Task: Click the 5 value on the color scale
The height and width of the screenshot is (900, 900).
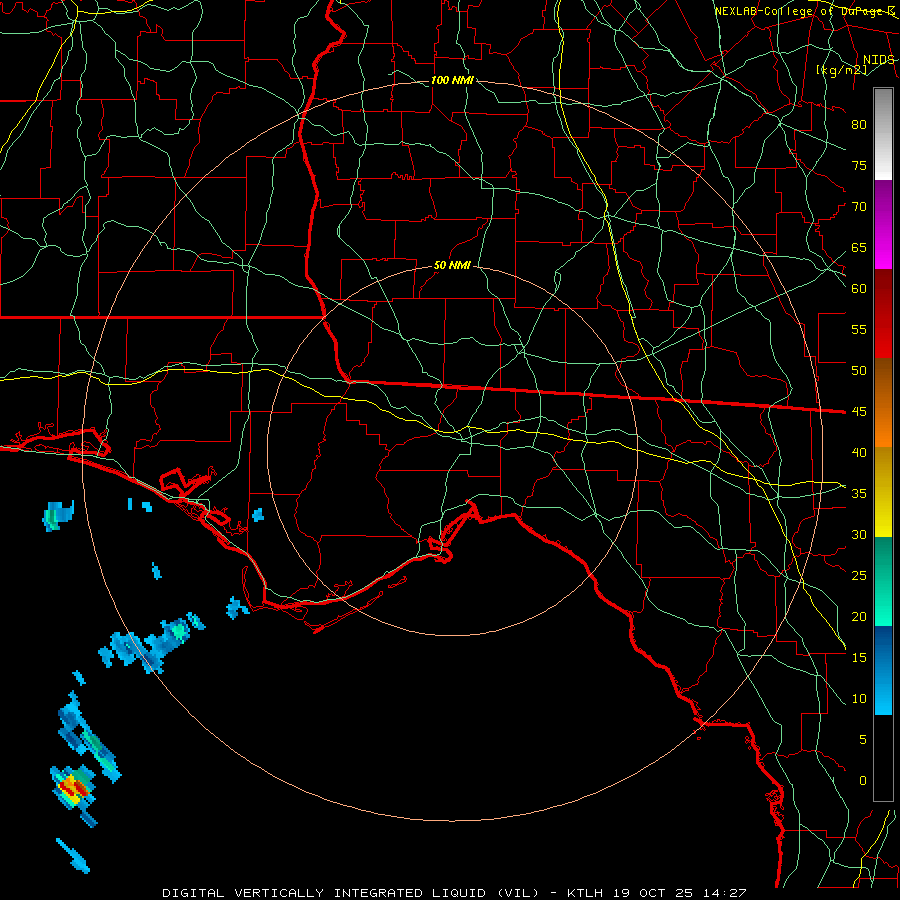Action: 863,739
